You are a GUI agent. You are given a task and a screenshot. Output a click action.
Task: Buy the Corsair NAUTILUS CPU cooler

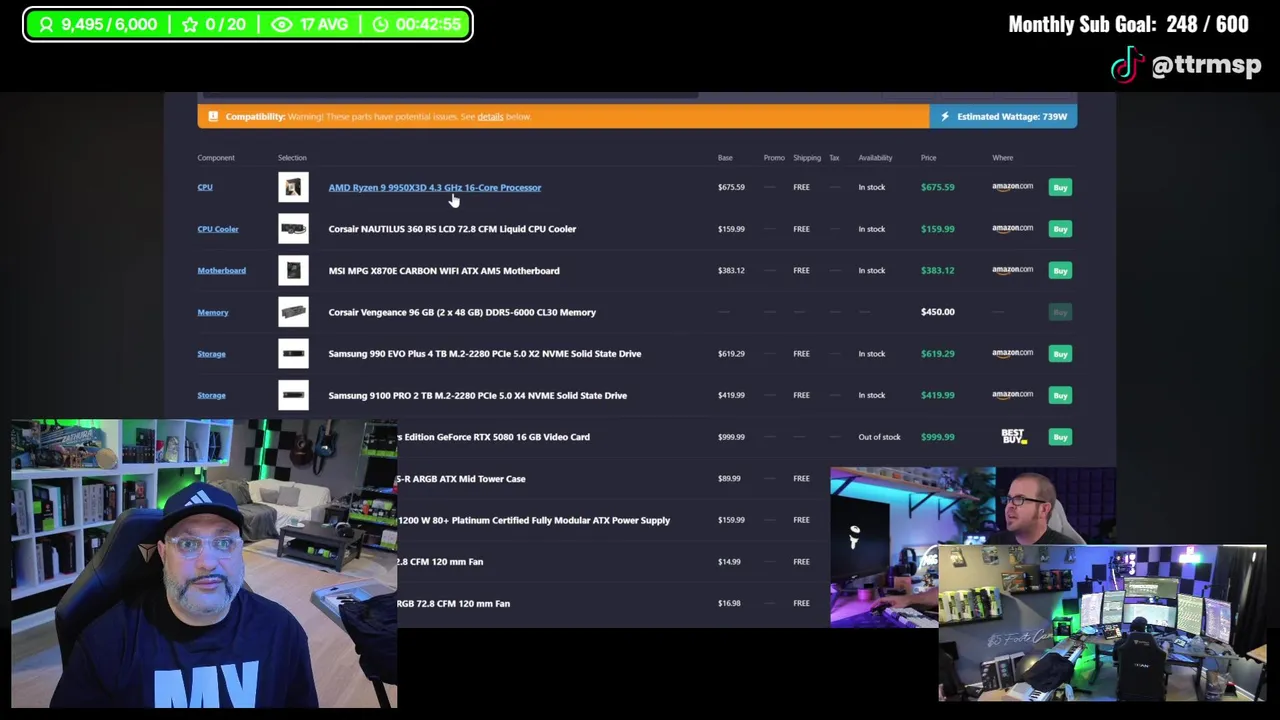[x=1060, y=229]
